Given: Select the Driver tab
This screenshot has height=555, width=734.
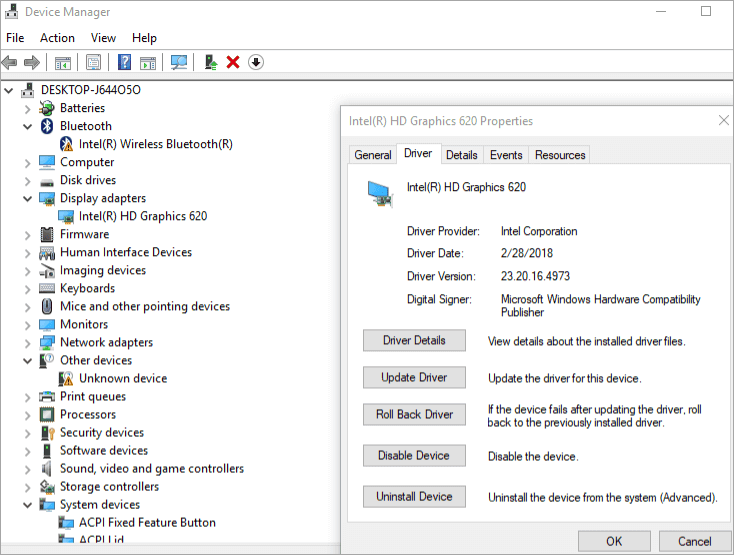Looking at the screenshot, I should pyautogui.click(x=418, y=153).
